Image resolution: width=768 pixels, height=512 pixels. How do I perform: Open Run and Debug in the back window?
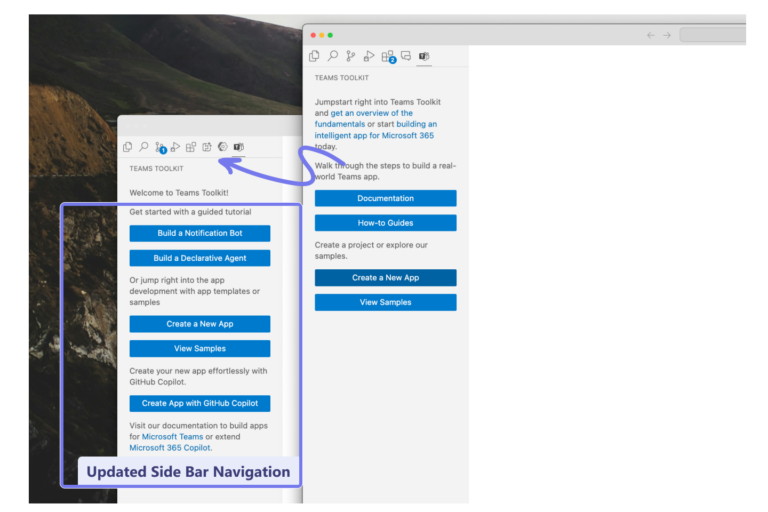(x=175, y=147)
